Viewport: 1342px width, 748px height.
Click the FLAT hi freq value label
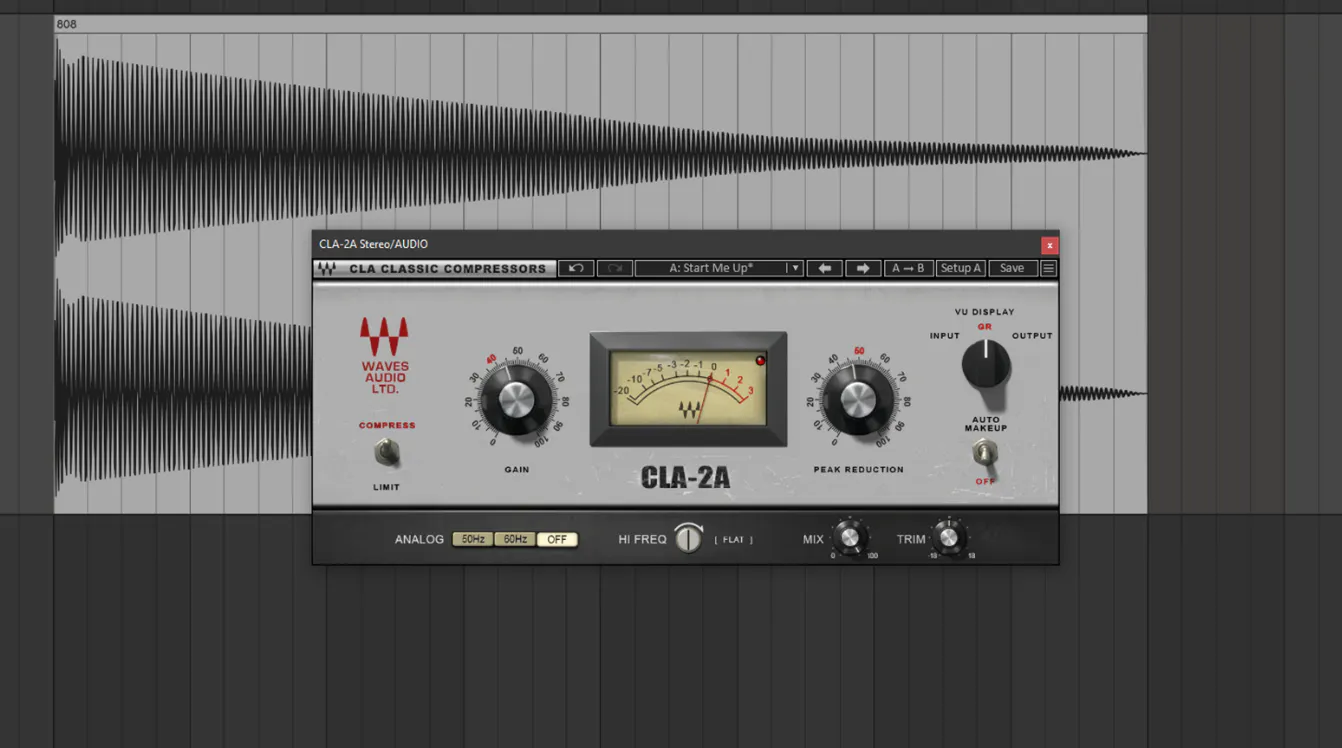point(734,540)
